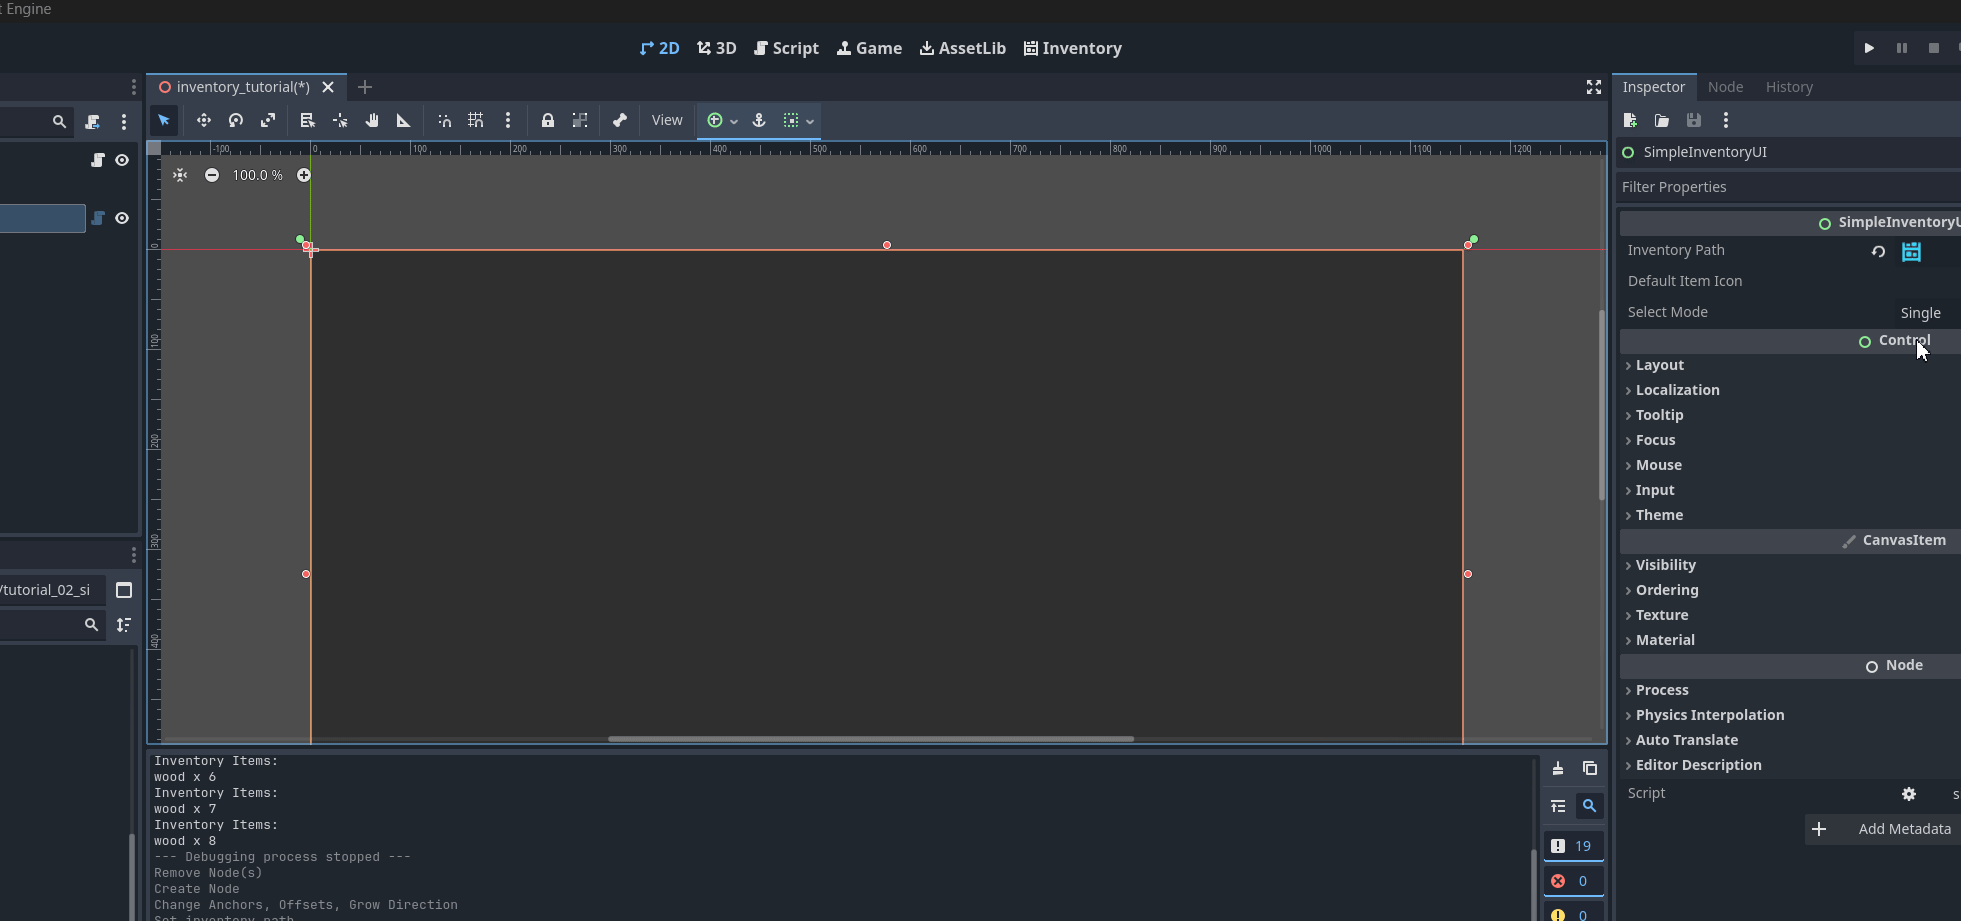Screen dimensions: 1961x921
Task: Click the Add Metadata button
Action: [1882, 829]
